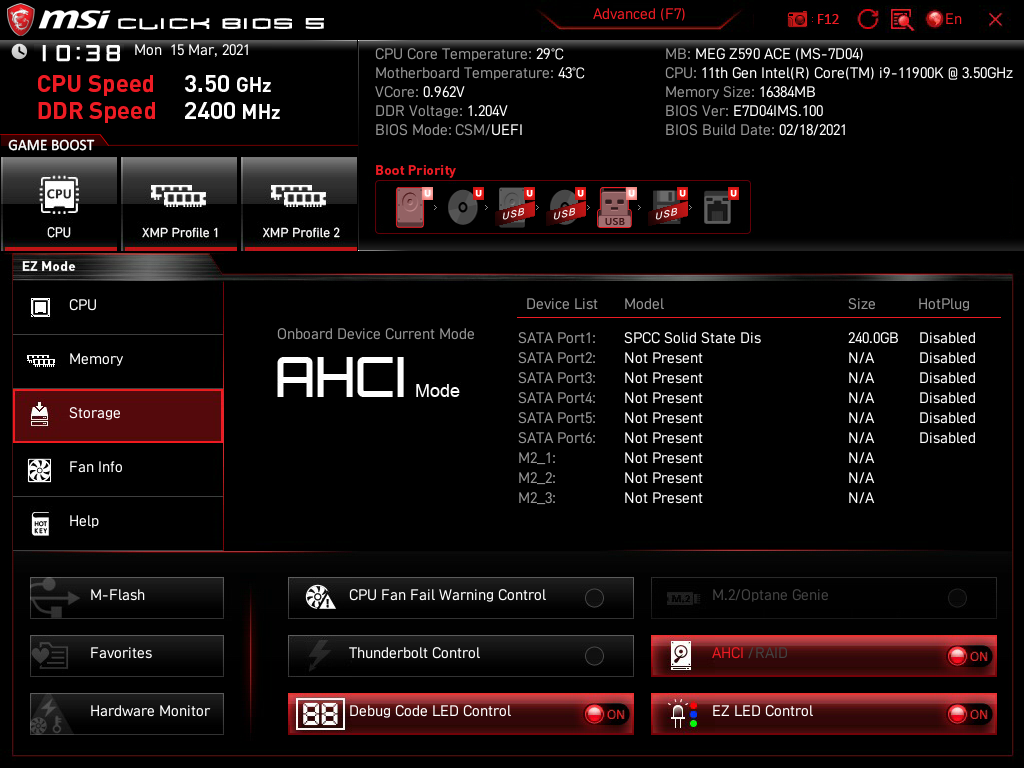Viewport: 1024px width, 768px height.
Task: Select the USB floppy boot device
Action: point(669,207)
